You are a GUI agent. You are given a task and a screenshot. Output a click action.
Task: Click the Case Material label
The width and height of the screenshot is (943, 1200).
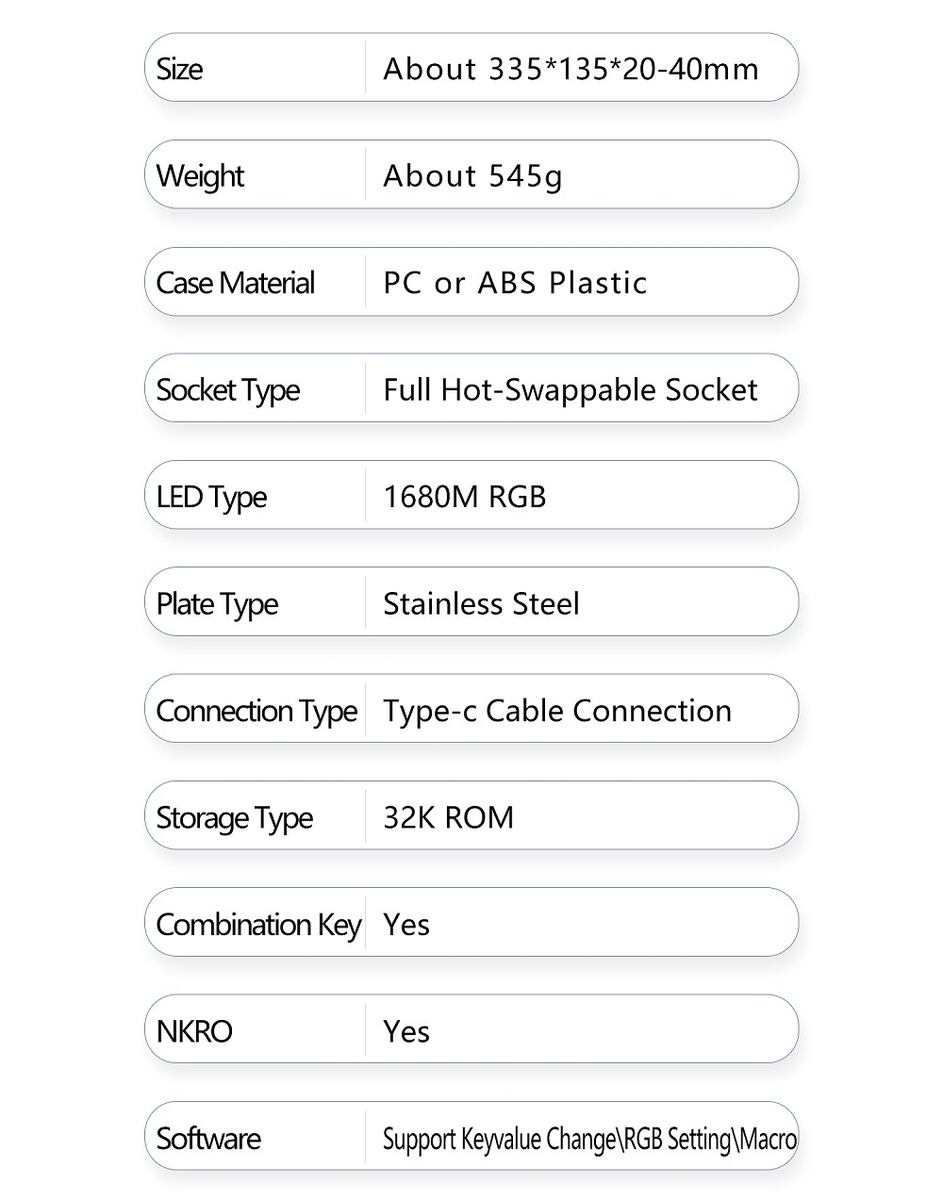236,283
